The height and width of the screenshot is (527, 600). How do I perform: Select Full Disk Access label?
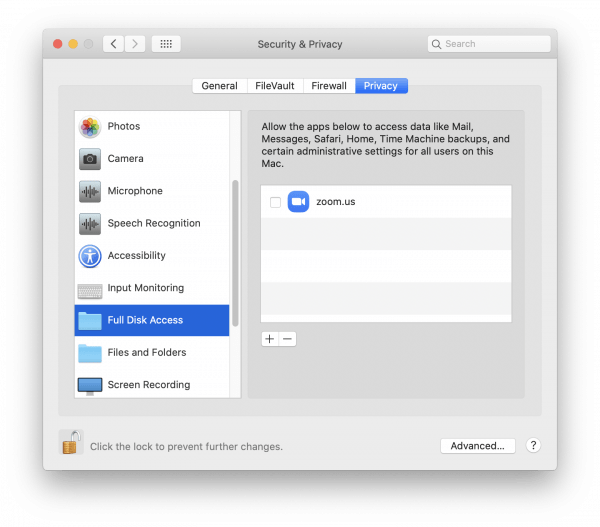145,320
